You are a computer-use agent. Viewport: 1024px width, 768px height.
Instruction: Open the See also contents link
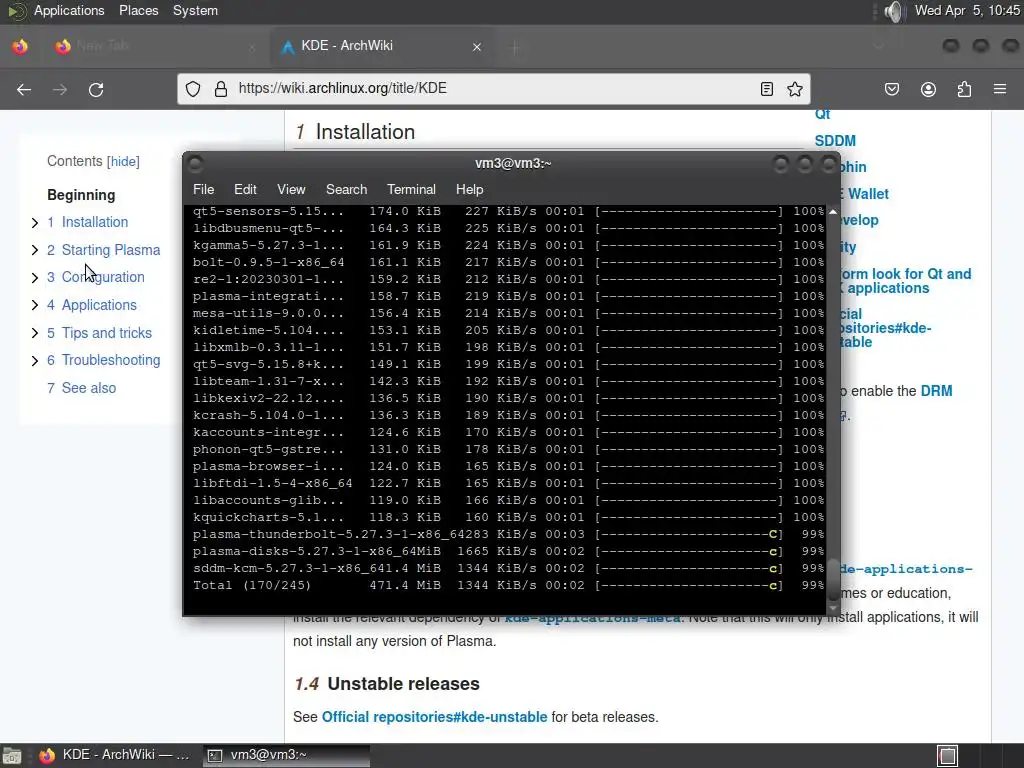click(x=82, y=388)
